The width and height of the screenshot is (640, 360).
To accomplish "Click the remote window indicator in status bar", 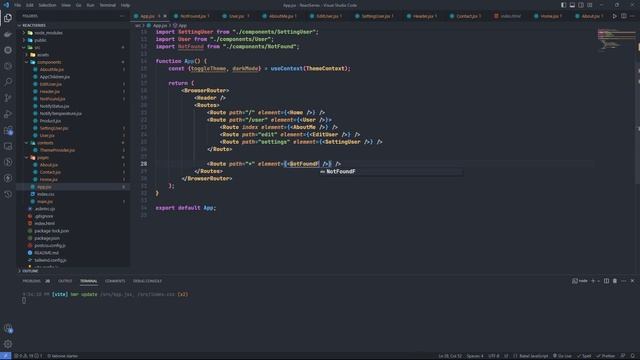I will 5,356.
